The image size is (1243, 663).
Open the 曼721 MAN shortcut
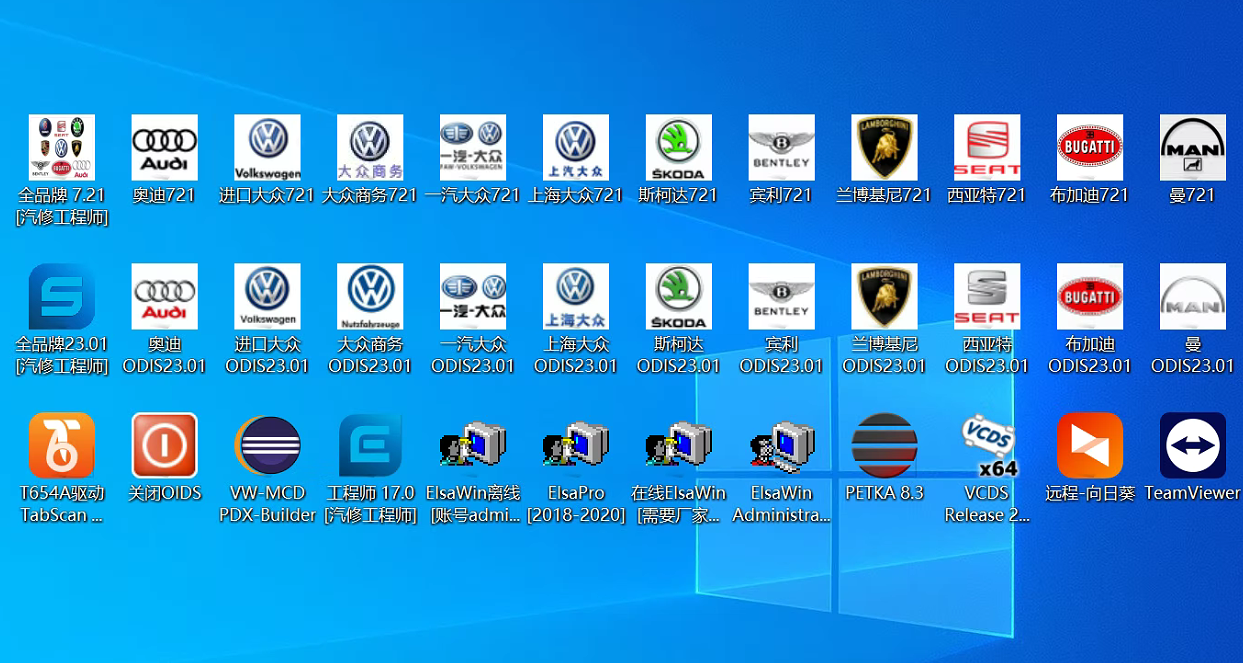[1192, 148]
